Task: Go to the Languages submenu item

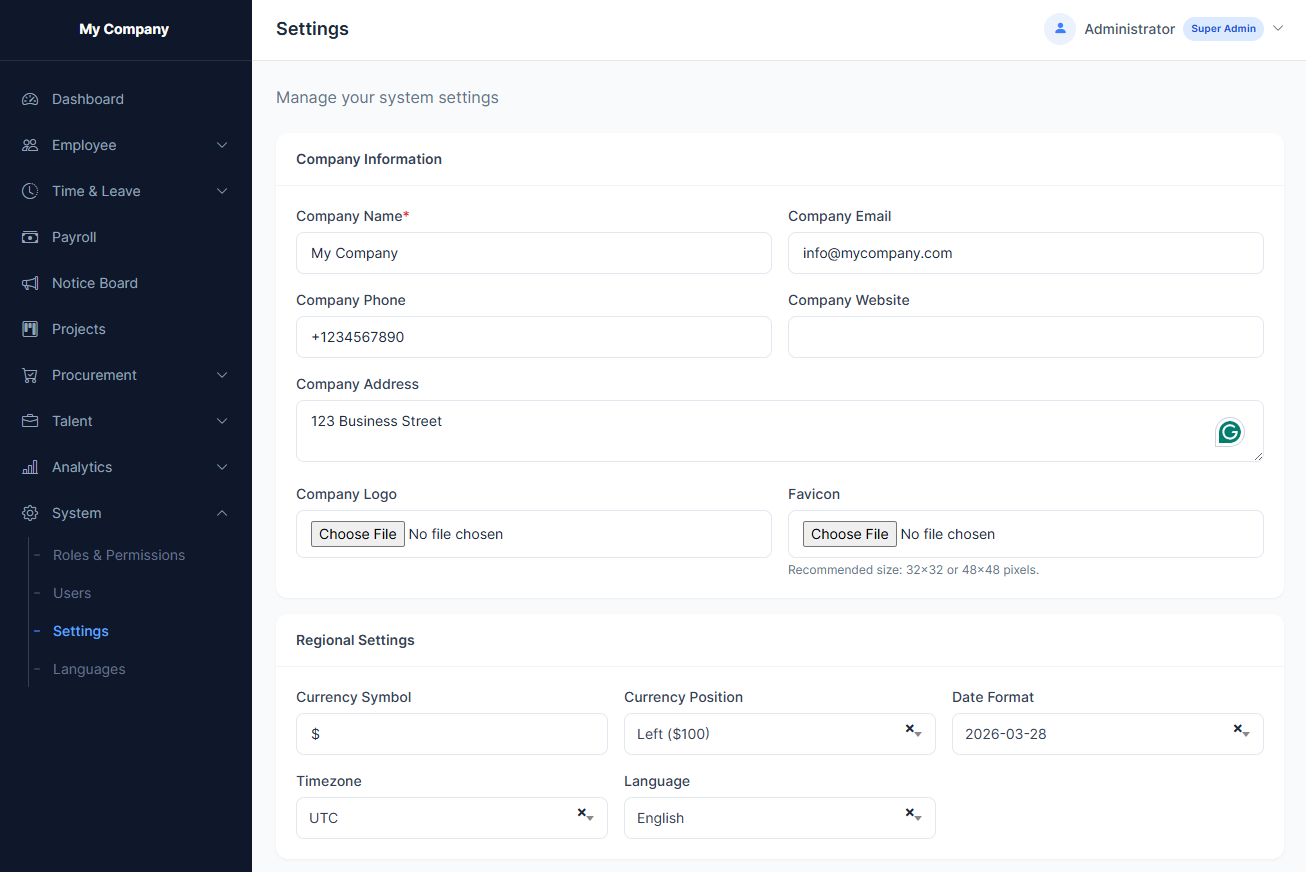Action: pyautogui.click(x=89, y=669)
